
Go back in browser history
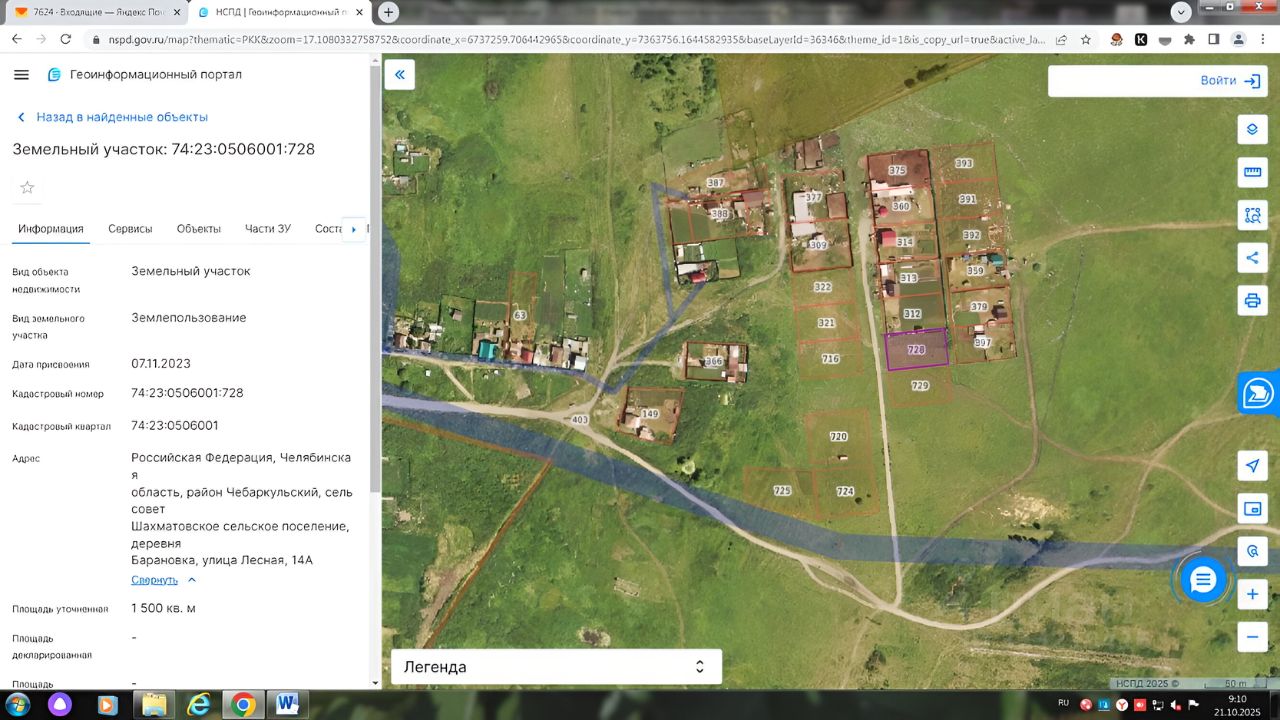(17, 39)
